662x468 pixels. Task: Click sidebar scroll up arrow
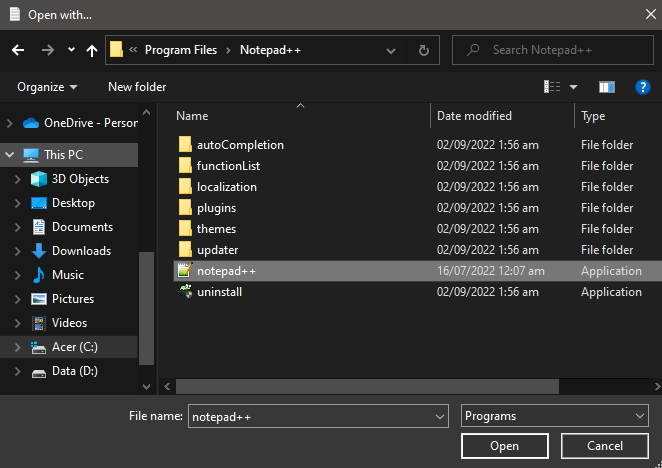(147, 112)
